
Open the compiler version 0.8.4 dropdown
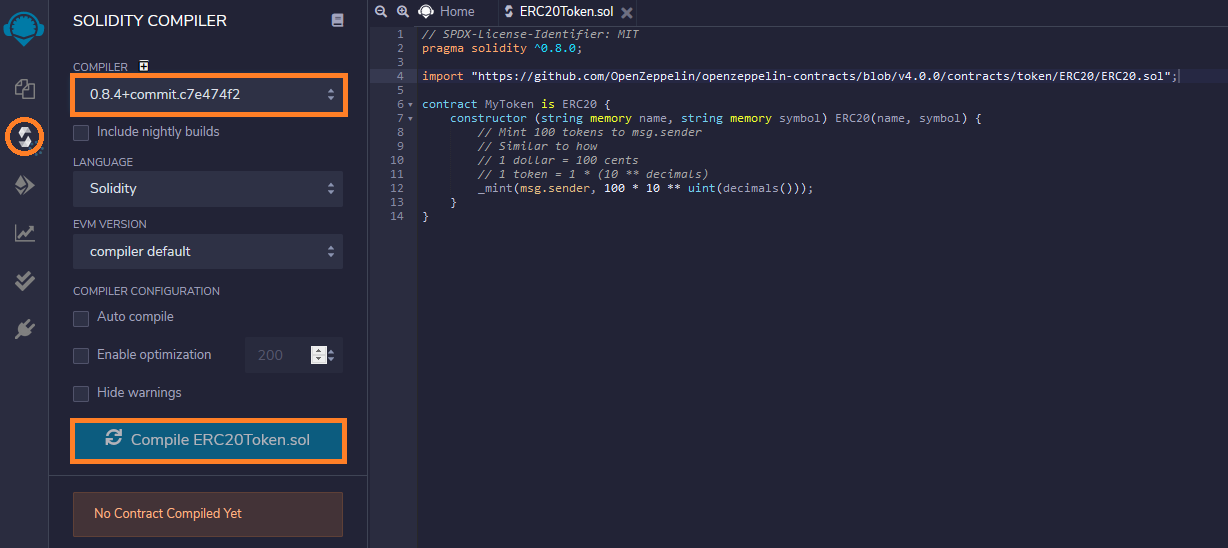coord(208,94)
